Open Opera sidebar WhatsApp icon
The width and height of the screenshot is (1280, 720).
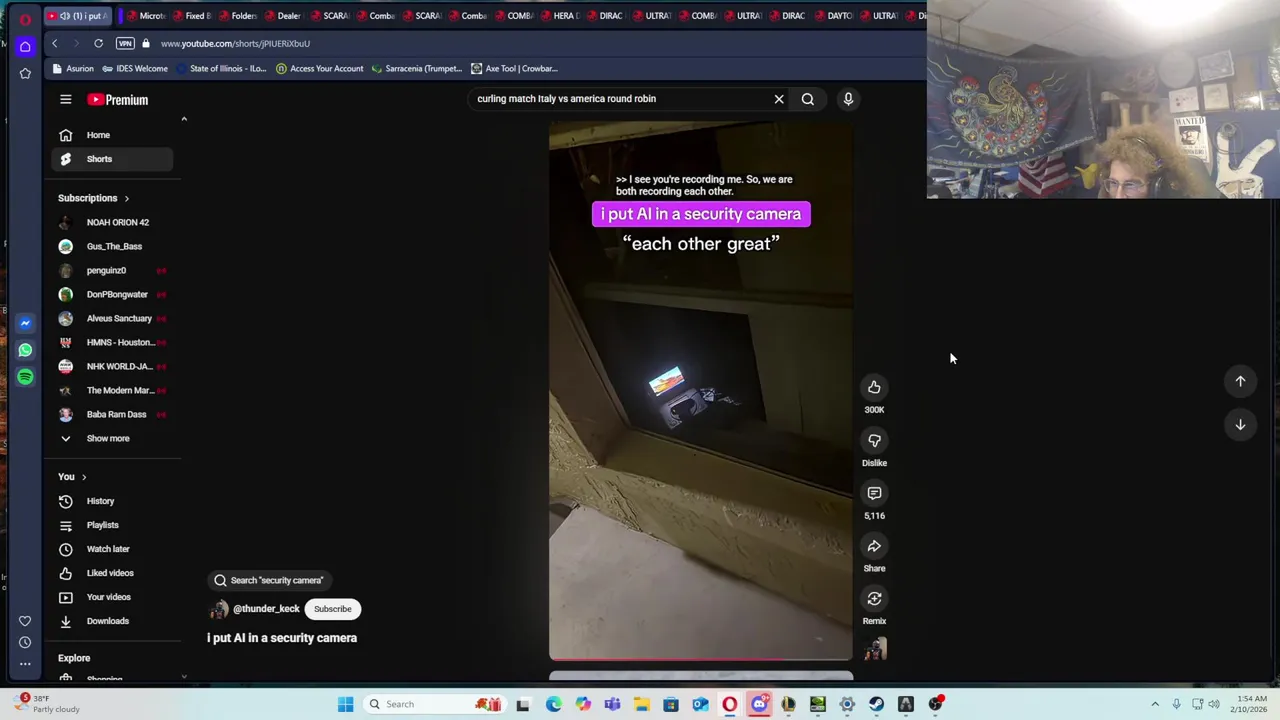pos(25,350)
